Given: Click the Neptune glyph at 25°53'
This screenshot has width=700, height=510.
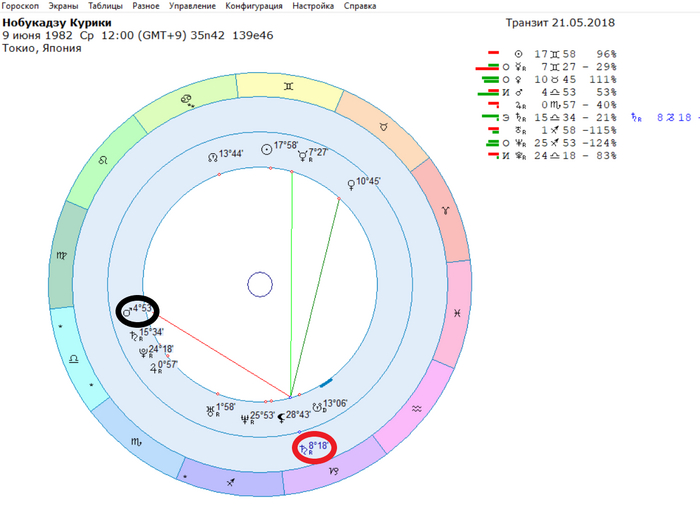Looking at the screenshot, I should pyautogui.click(x=245, y=419).
